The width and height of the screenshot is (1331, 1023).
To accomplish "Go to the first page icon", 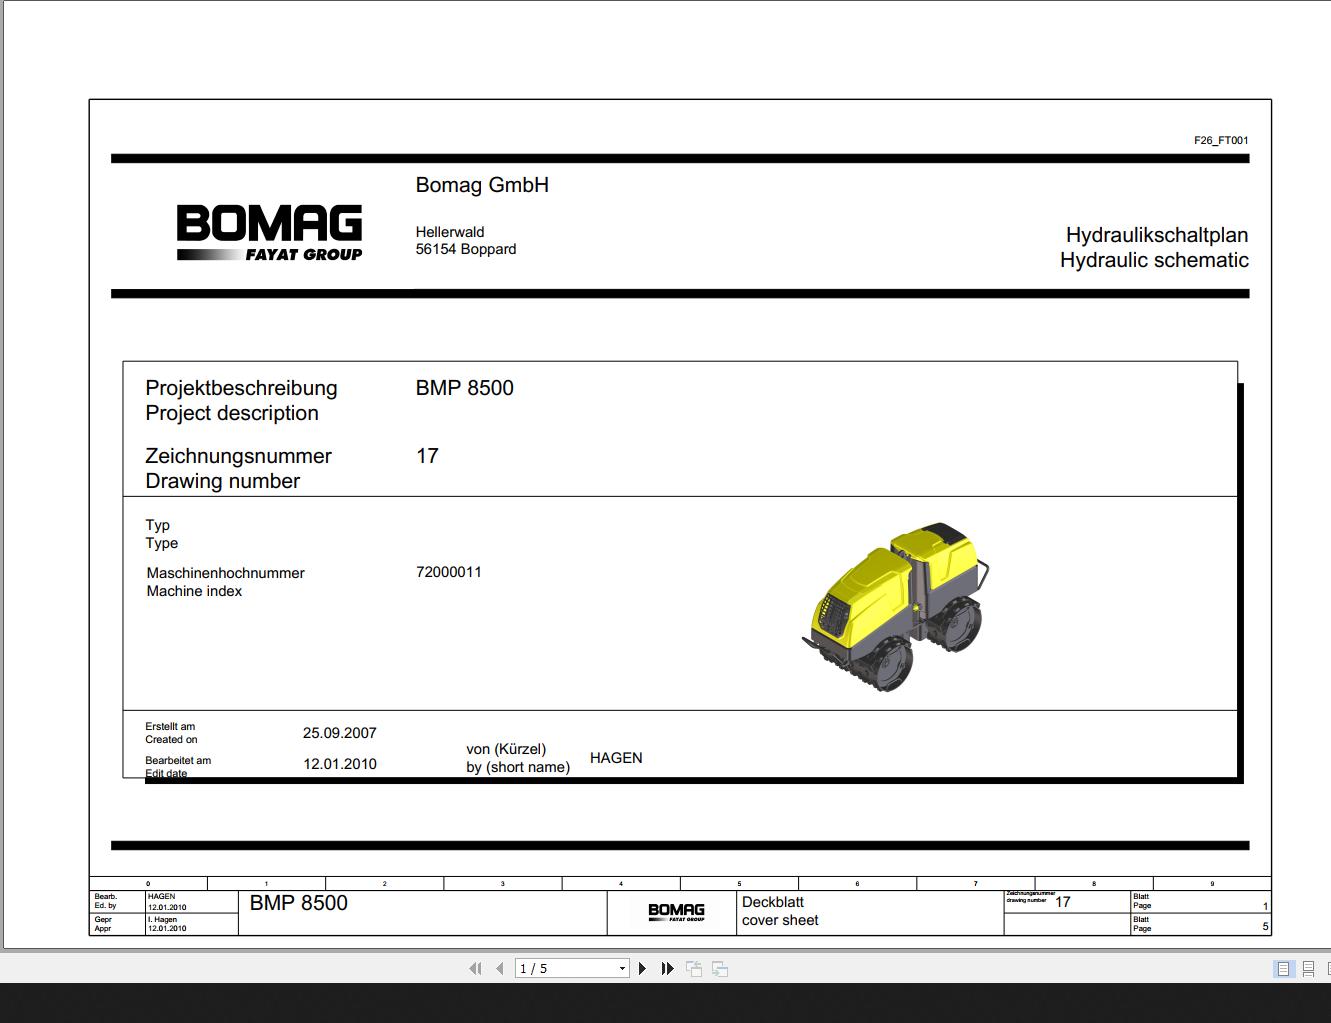I will [x=476, y=968].
